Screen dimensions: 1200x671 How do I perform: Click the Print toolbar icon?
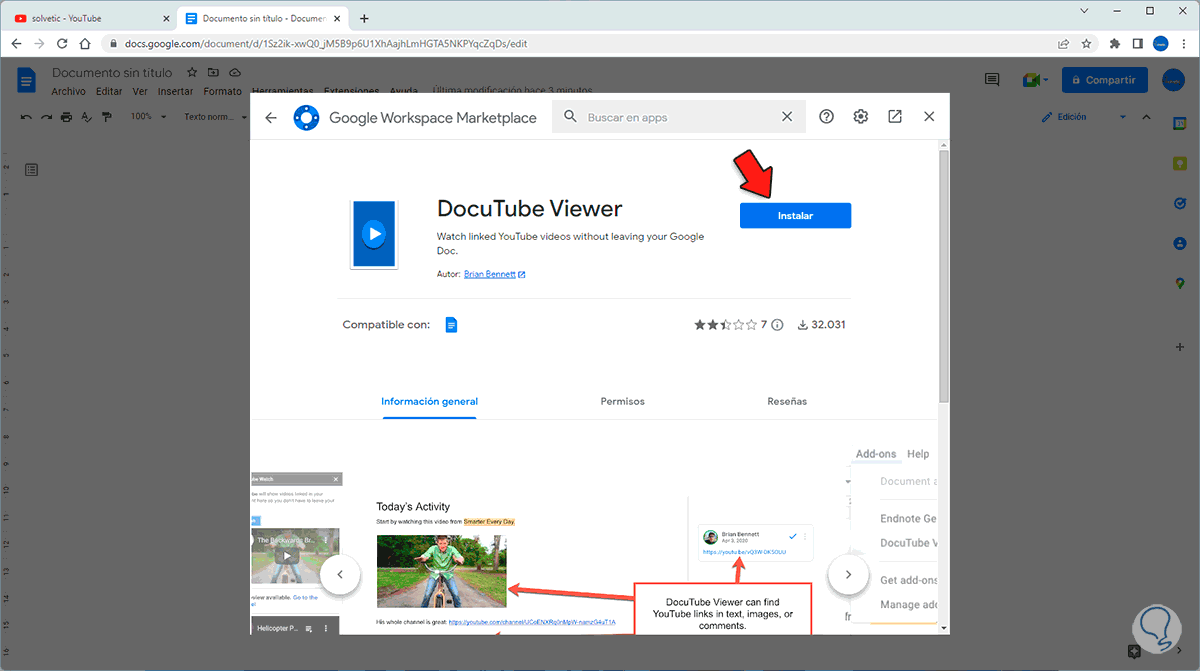click(x=66, y=117)
